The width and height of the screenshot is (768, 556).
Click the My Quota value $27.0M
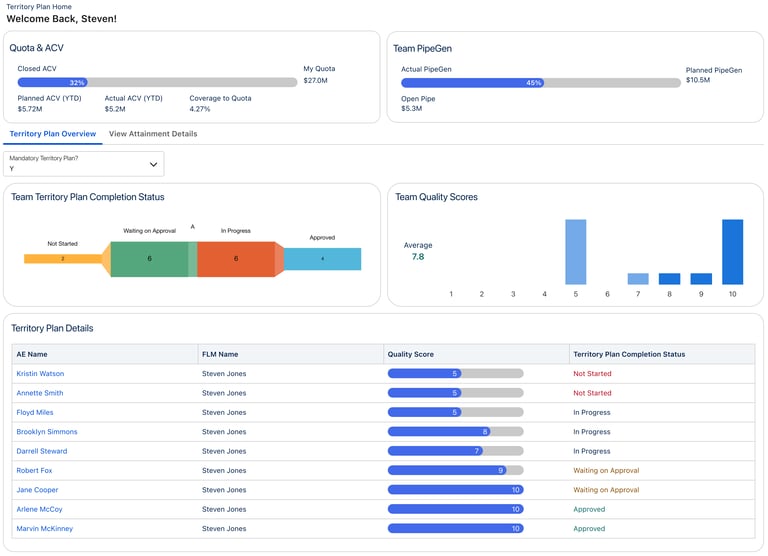pyautogui.click(x=315, y=80)
